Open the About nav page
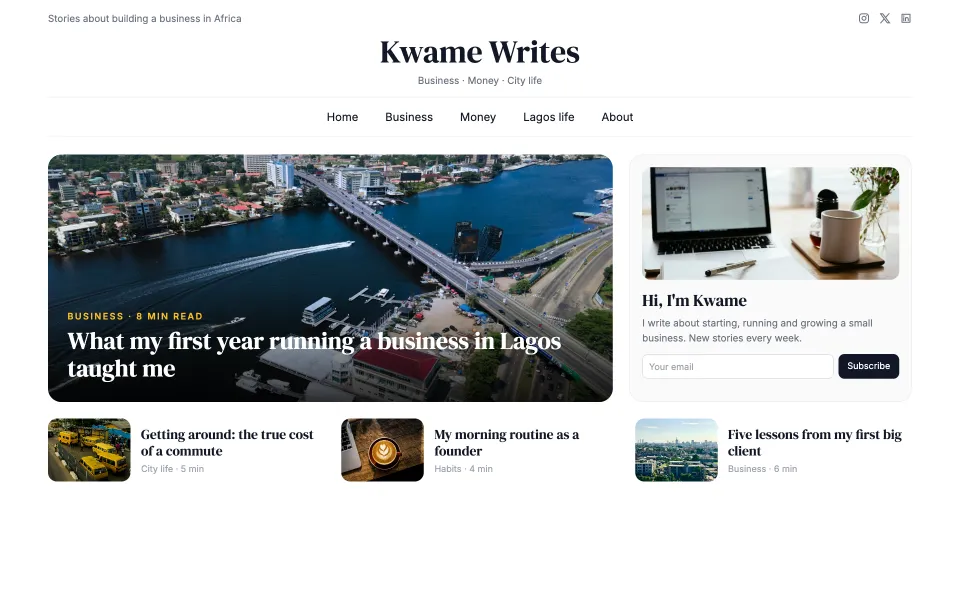 617,117
